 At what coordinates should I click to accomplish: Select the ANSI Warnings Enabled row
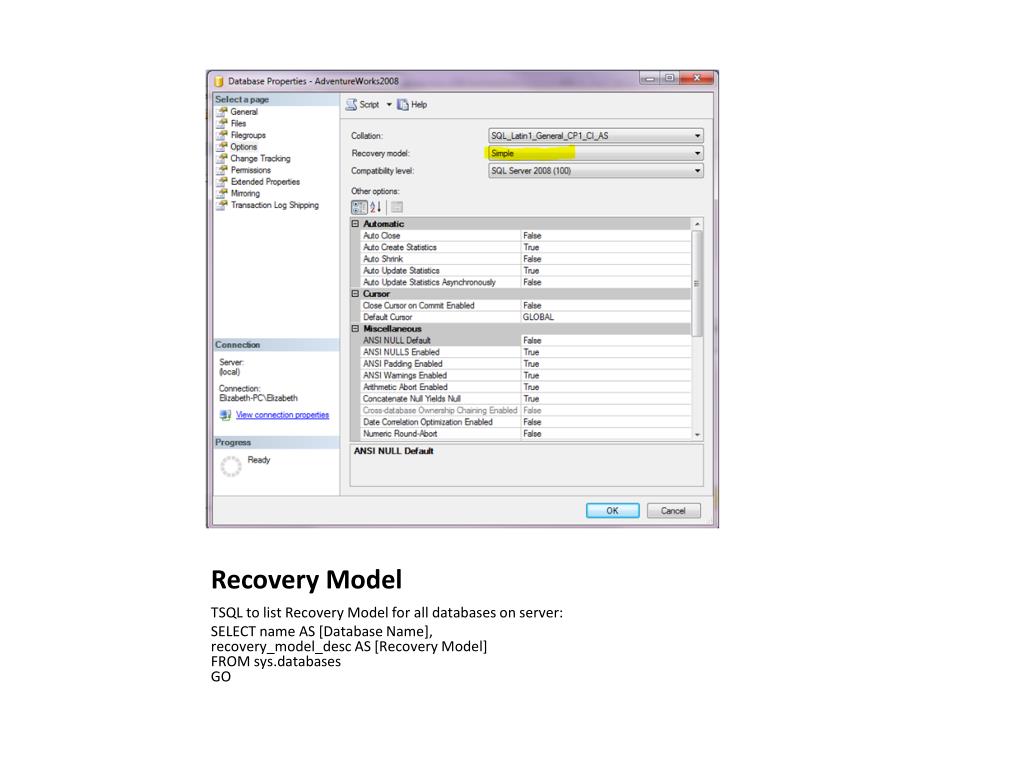pyautogui.click(x=526, y=376)
